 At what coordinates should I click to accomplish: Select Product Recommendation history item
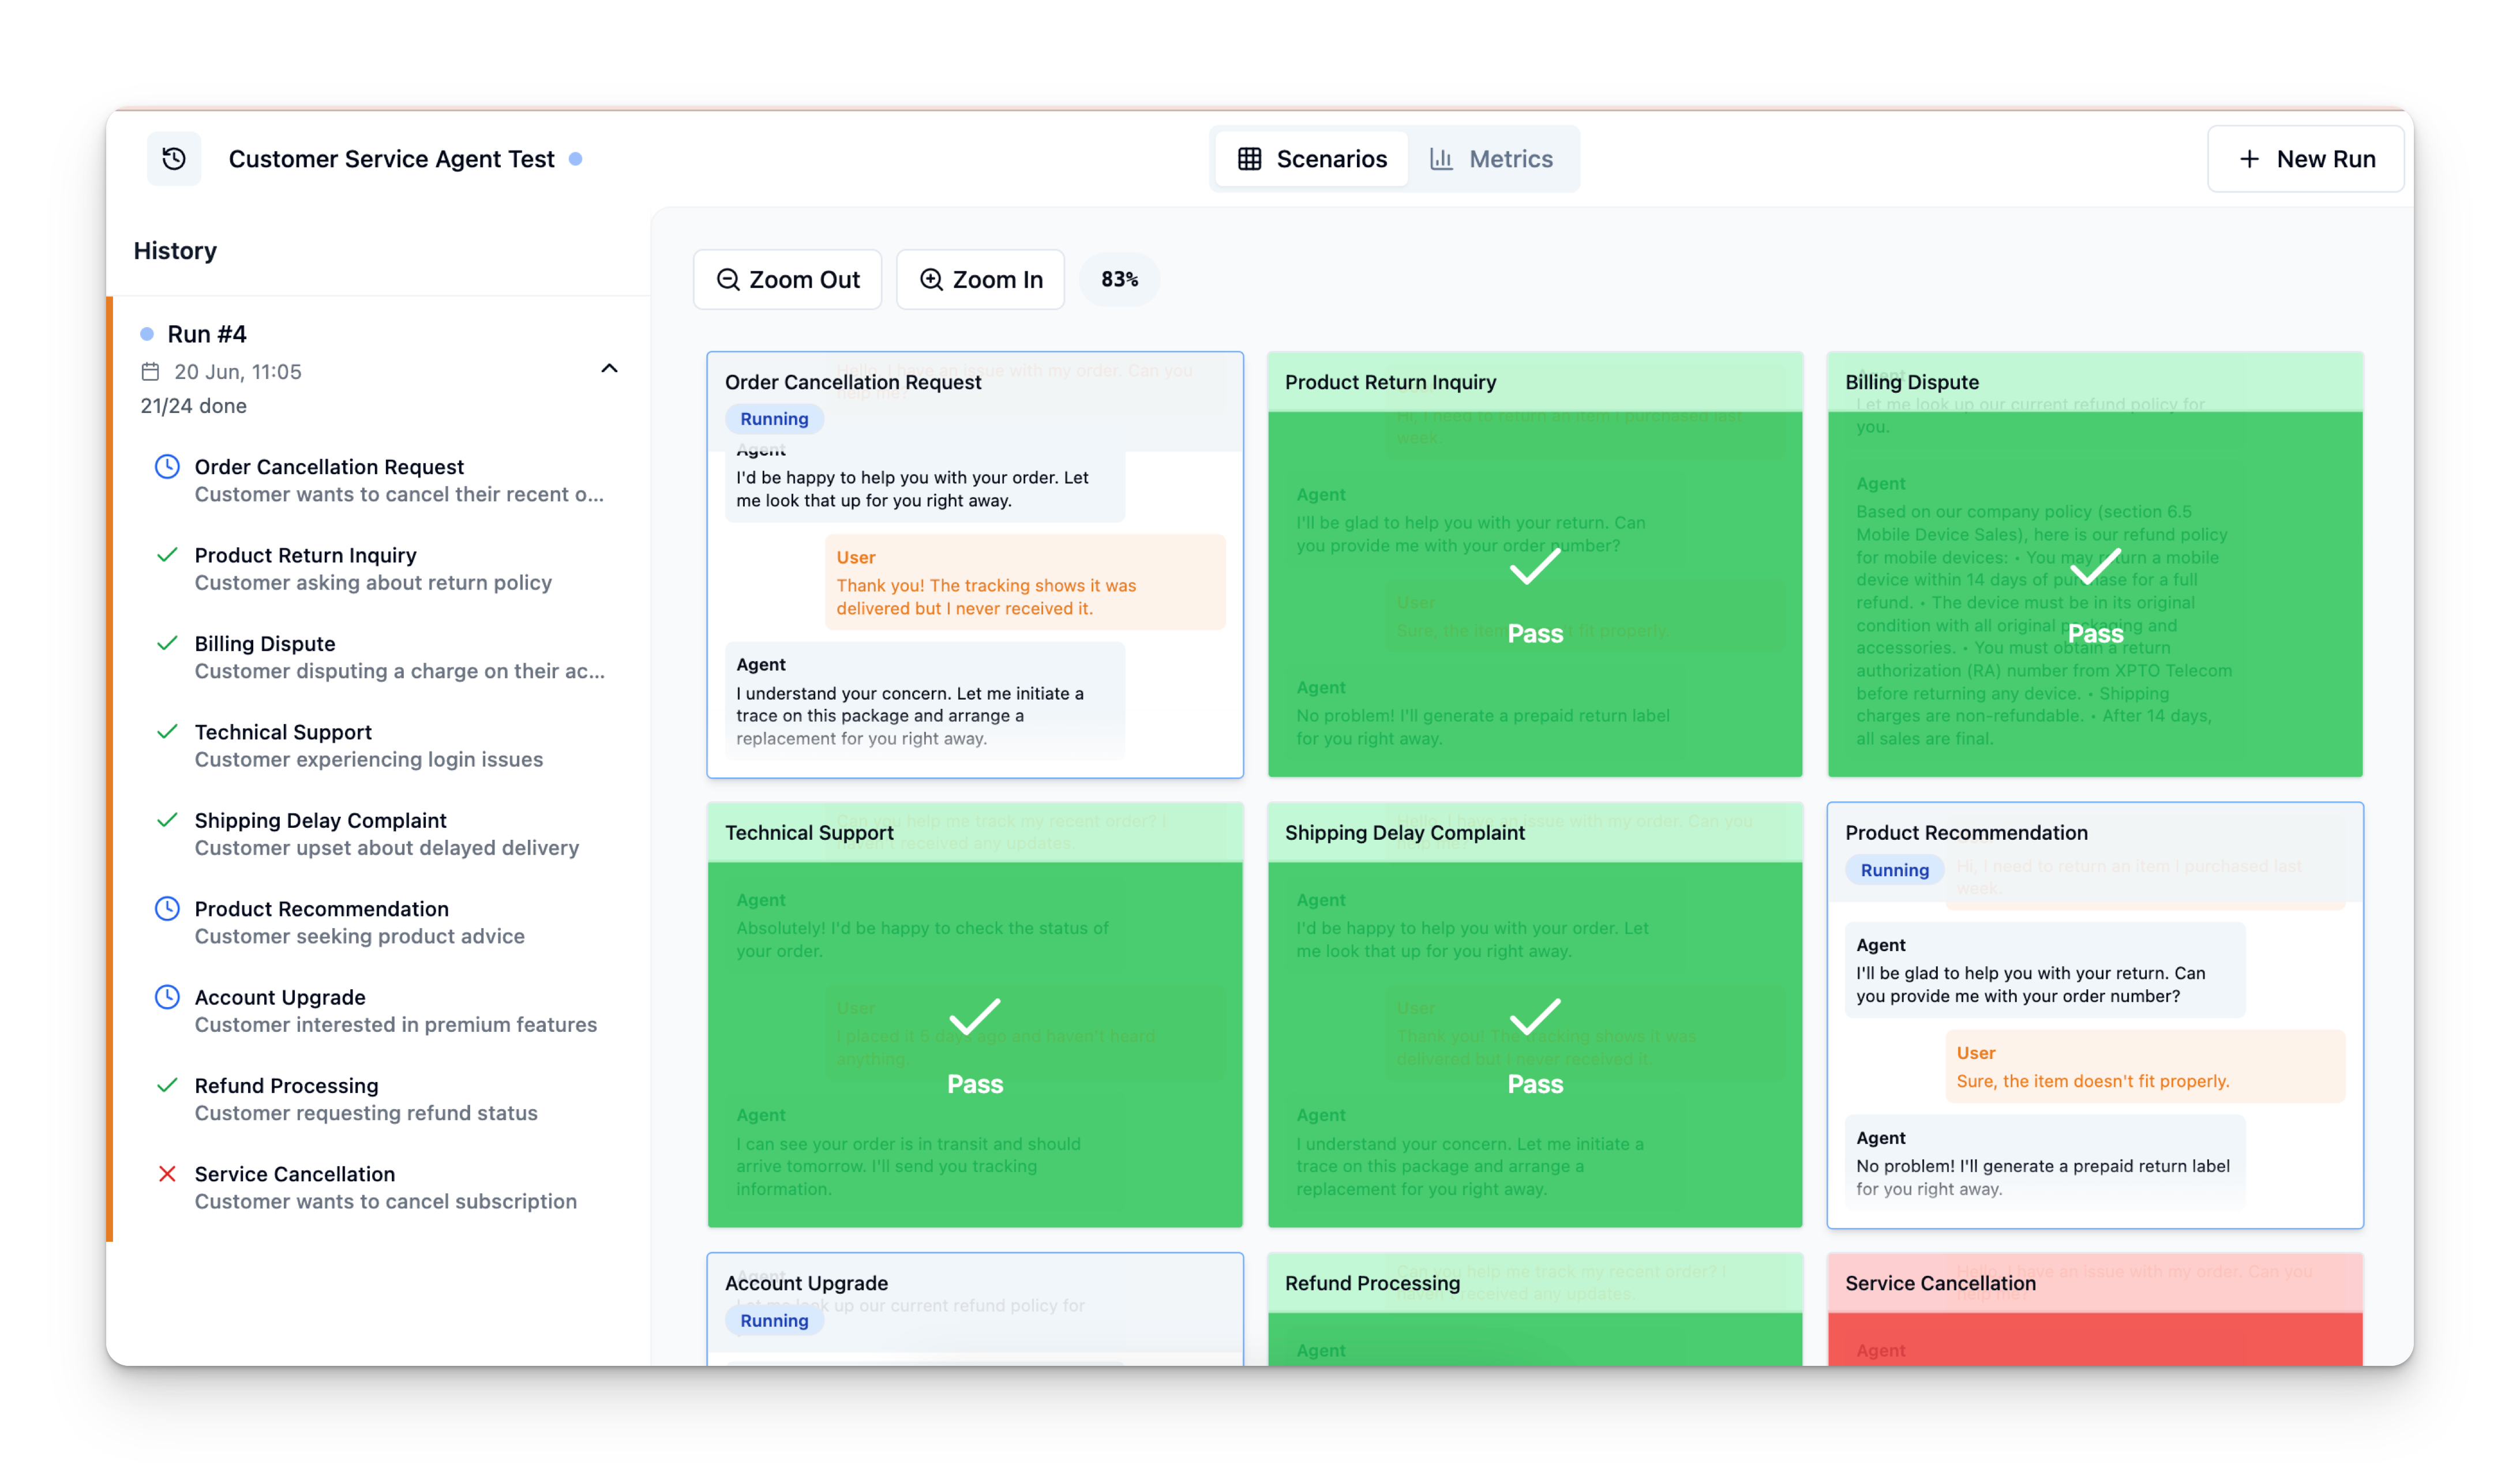(x=321, y=909)
